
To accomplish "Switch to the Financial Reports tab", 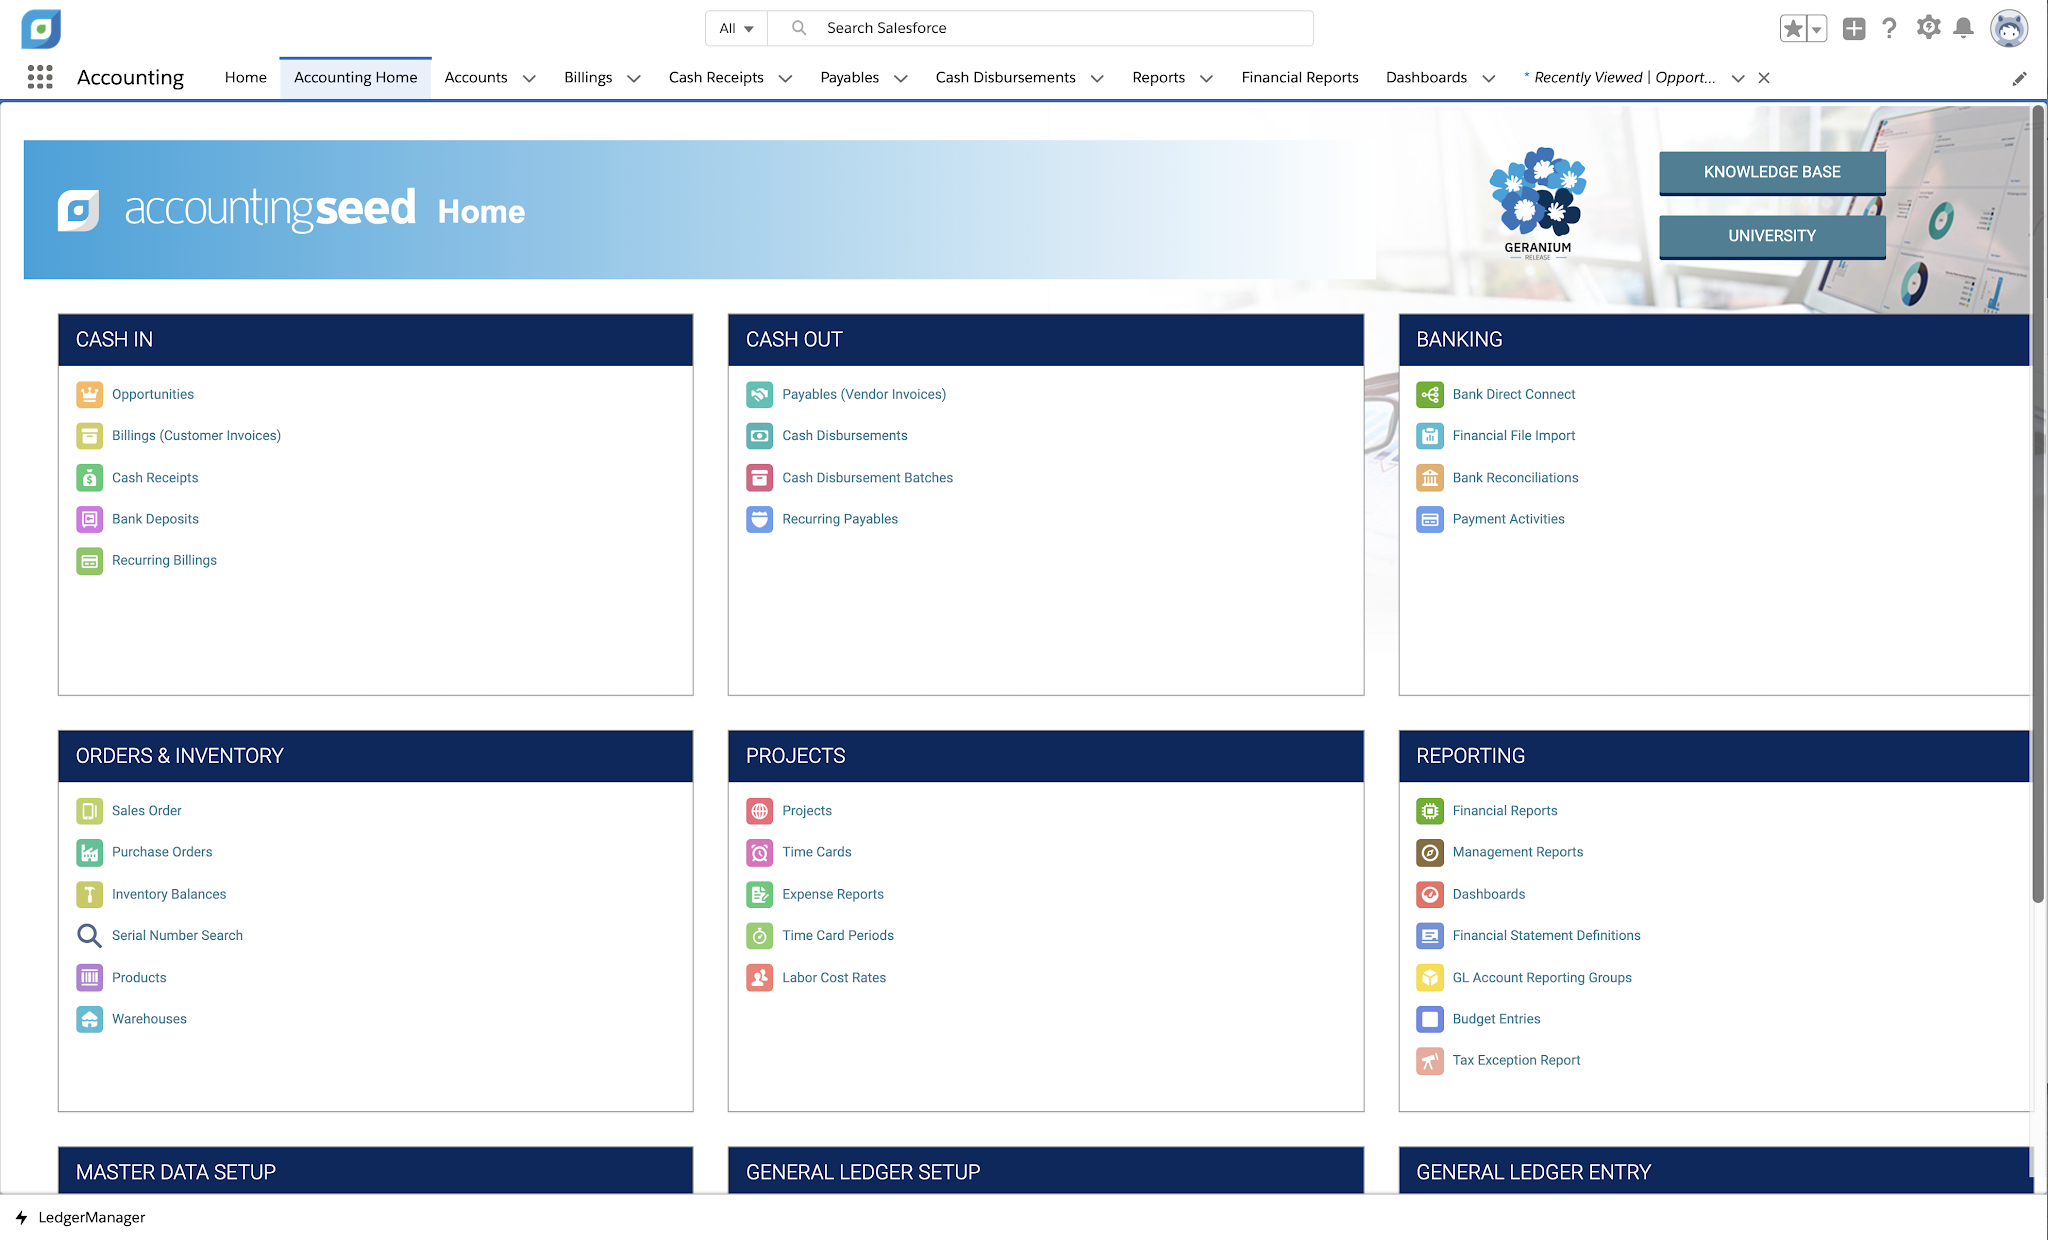I will pos(1299,77).
